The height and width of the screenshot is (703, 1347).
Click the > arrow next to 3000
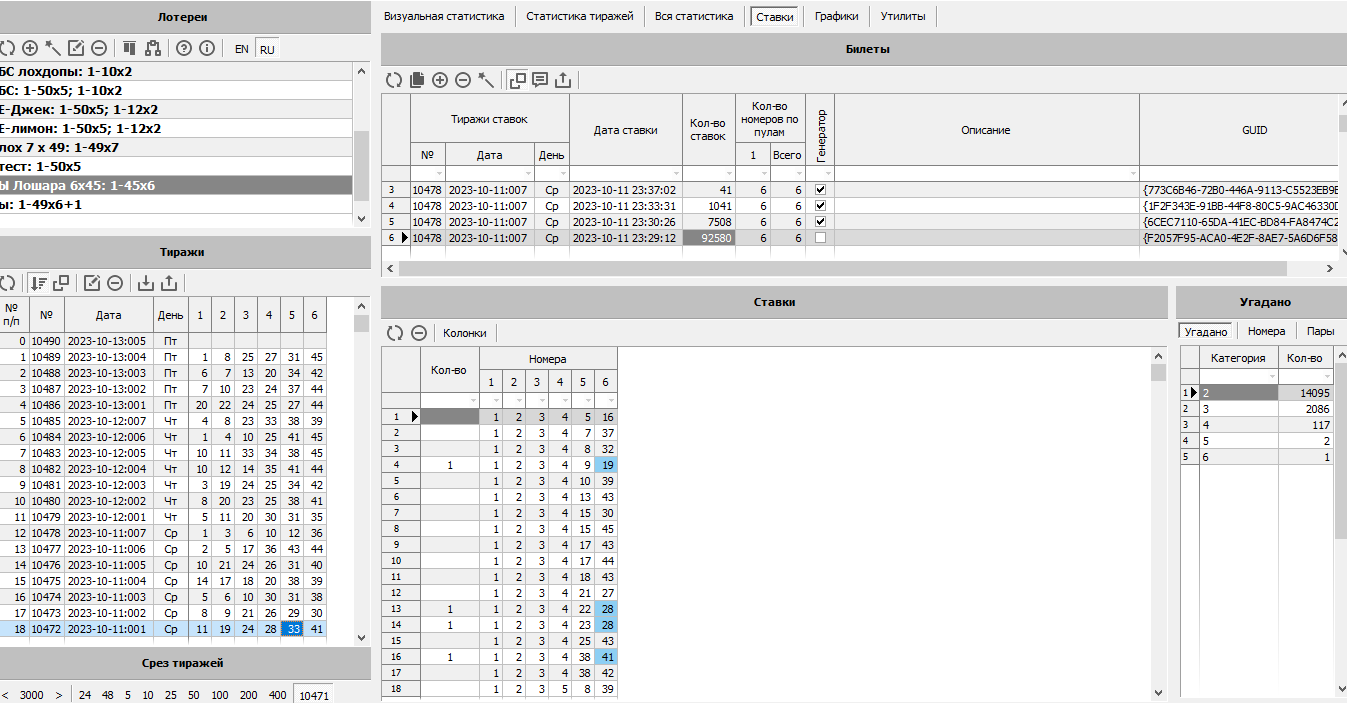pos(59,695)
